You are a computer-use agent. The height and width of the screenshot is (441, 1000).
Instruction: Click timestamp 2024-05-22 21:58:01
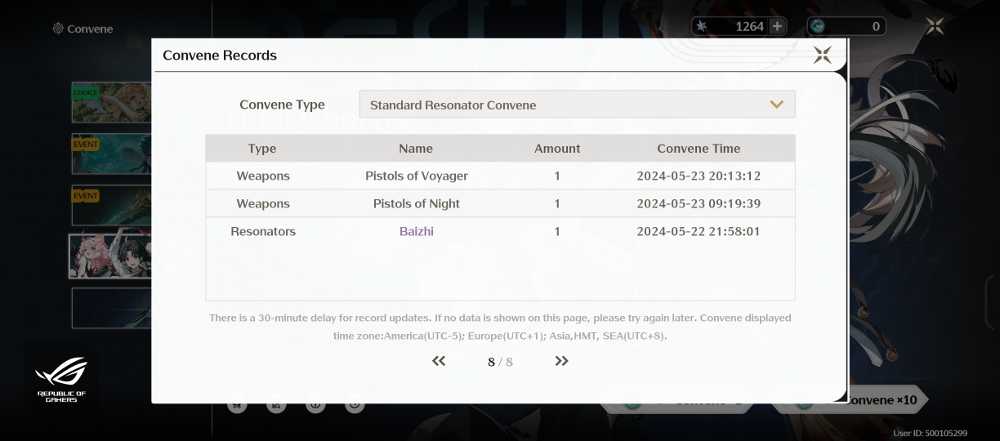pyautogui.click(x=698, y=231)
